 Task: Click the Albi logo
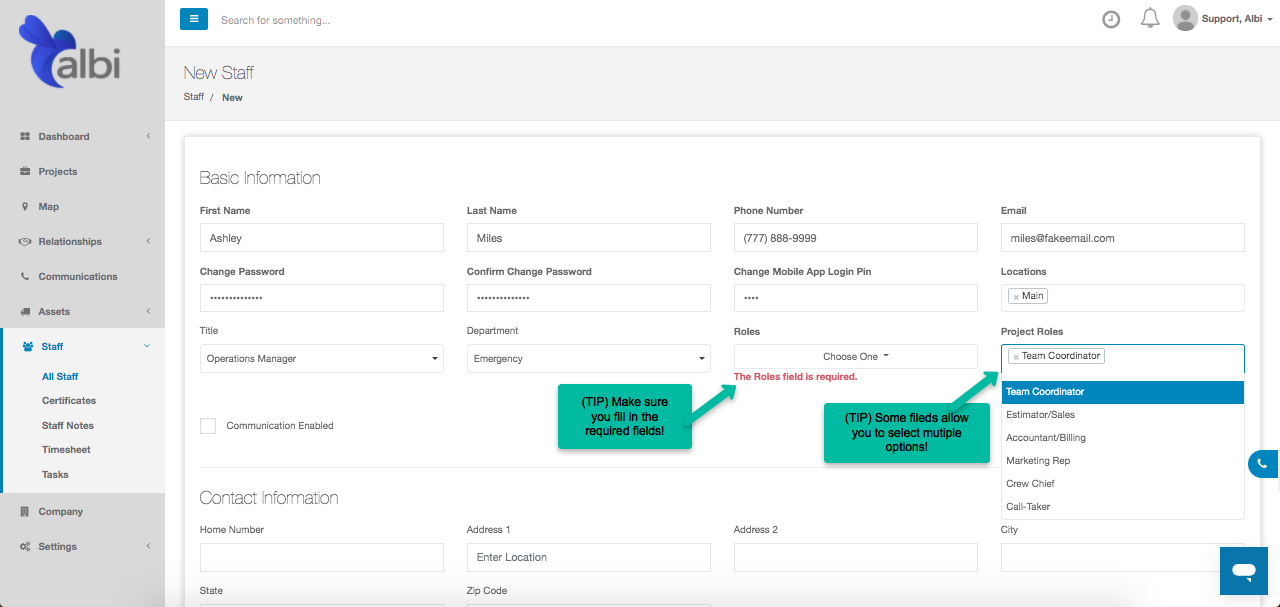click(x=70, y=53)
